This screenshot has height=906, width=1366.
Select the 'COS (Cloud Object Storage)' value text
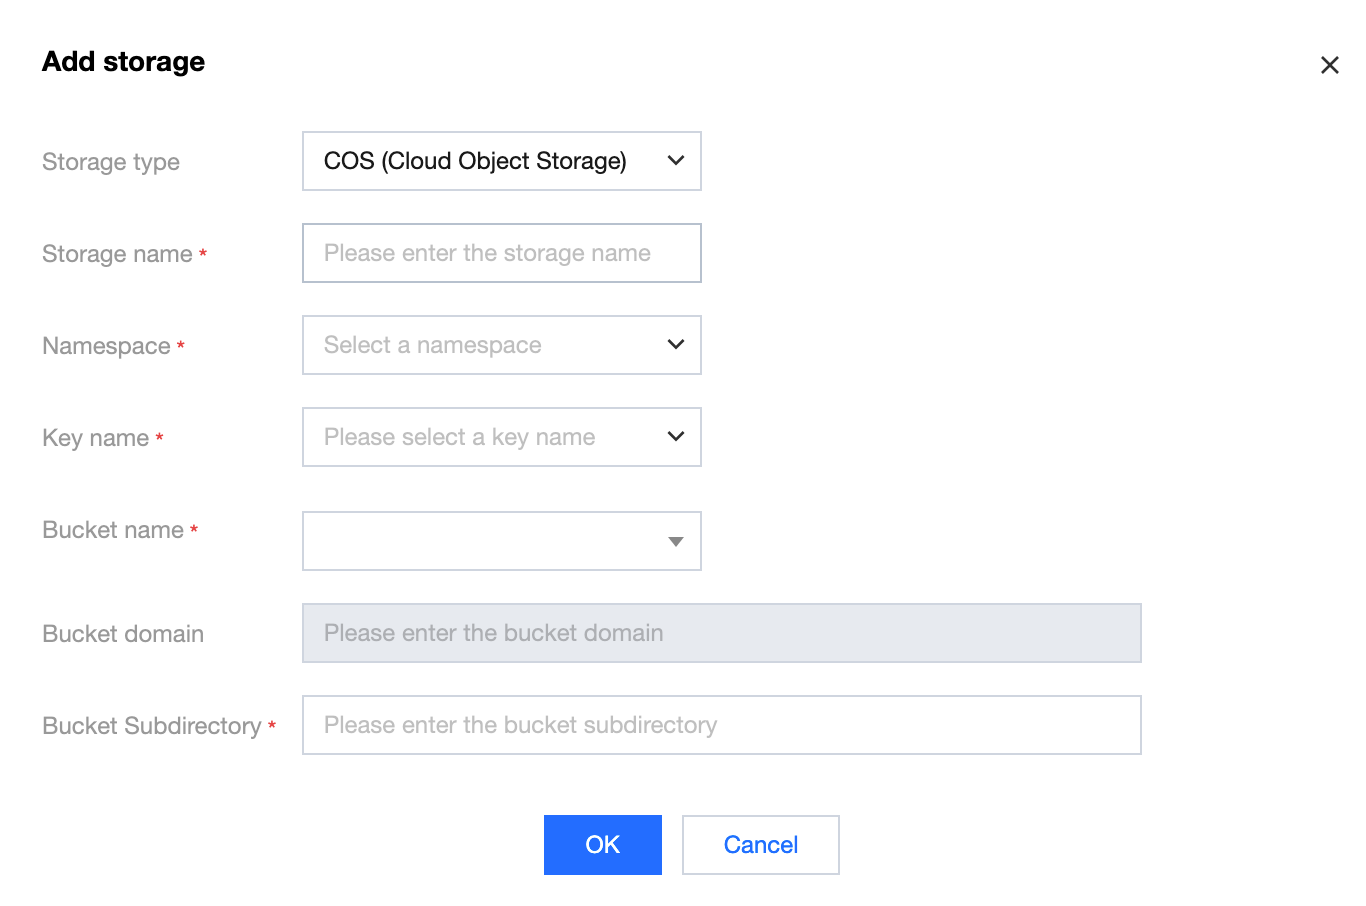click(475, 161)
